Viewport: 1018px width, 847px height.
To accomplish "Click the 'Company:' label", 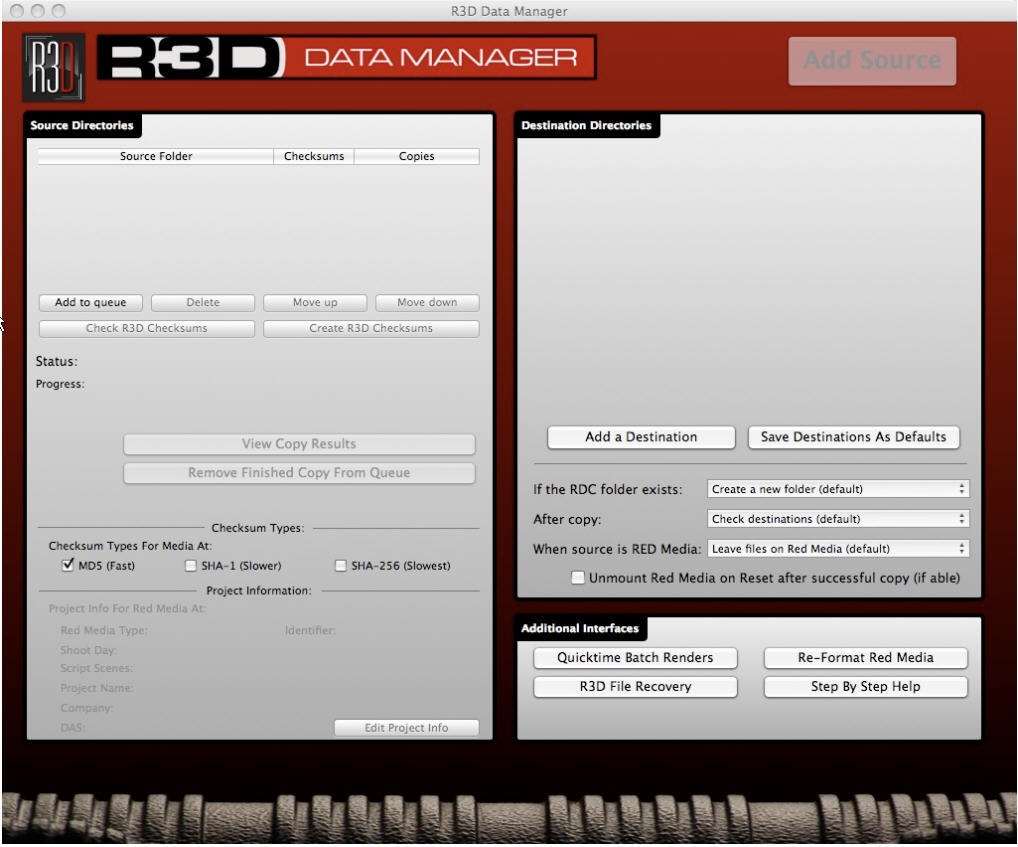I will [86, 708].
